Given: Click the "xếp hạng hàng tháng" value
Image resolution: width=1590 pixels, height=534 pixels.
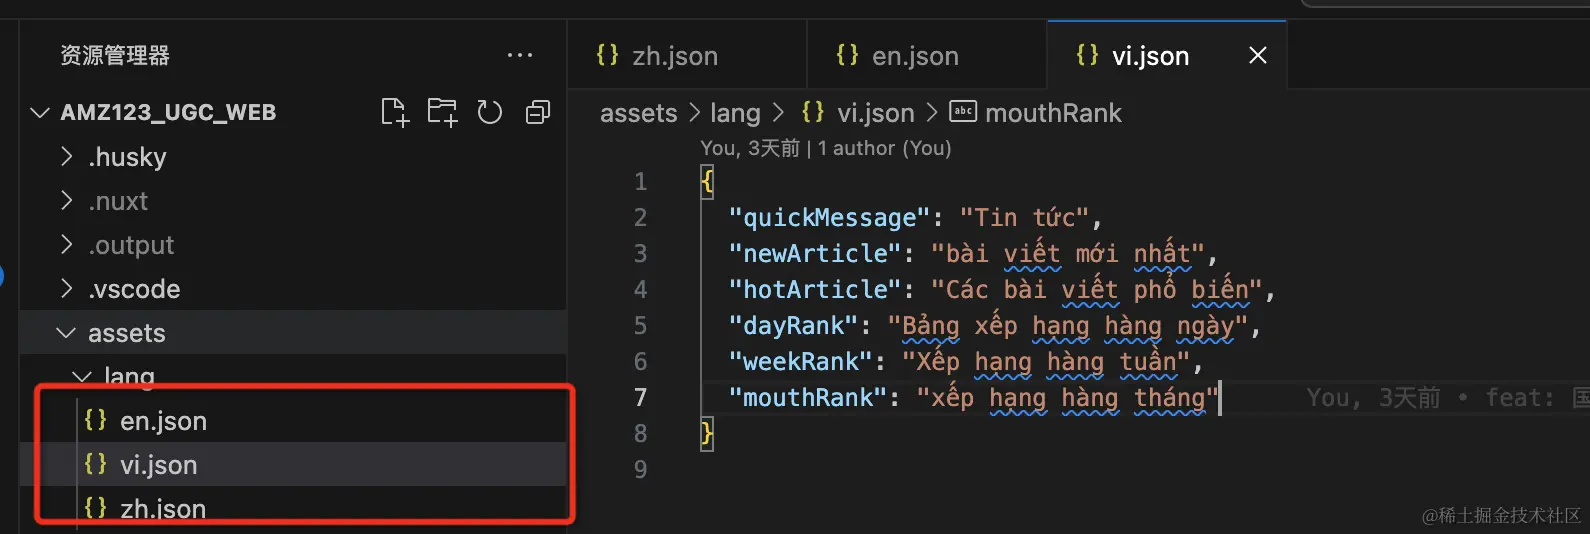Looking at the screenshot, I should coord(1067,398).
